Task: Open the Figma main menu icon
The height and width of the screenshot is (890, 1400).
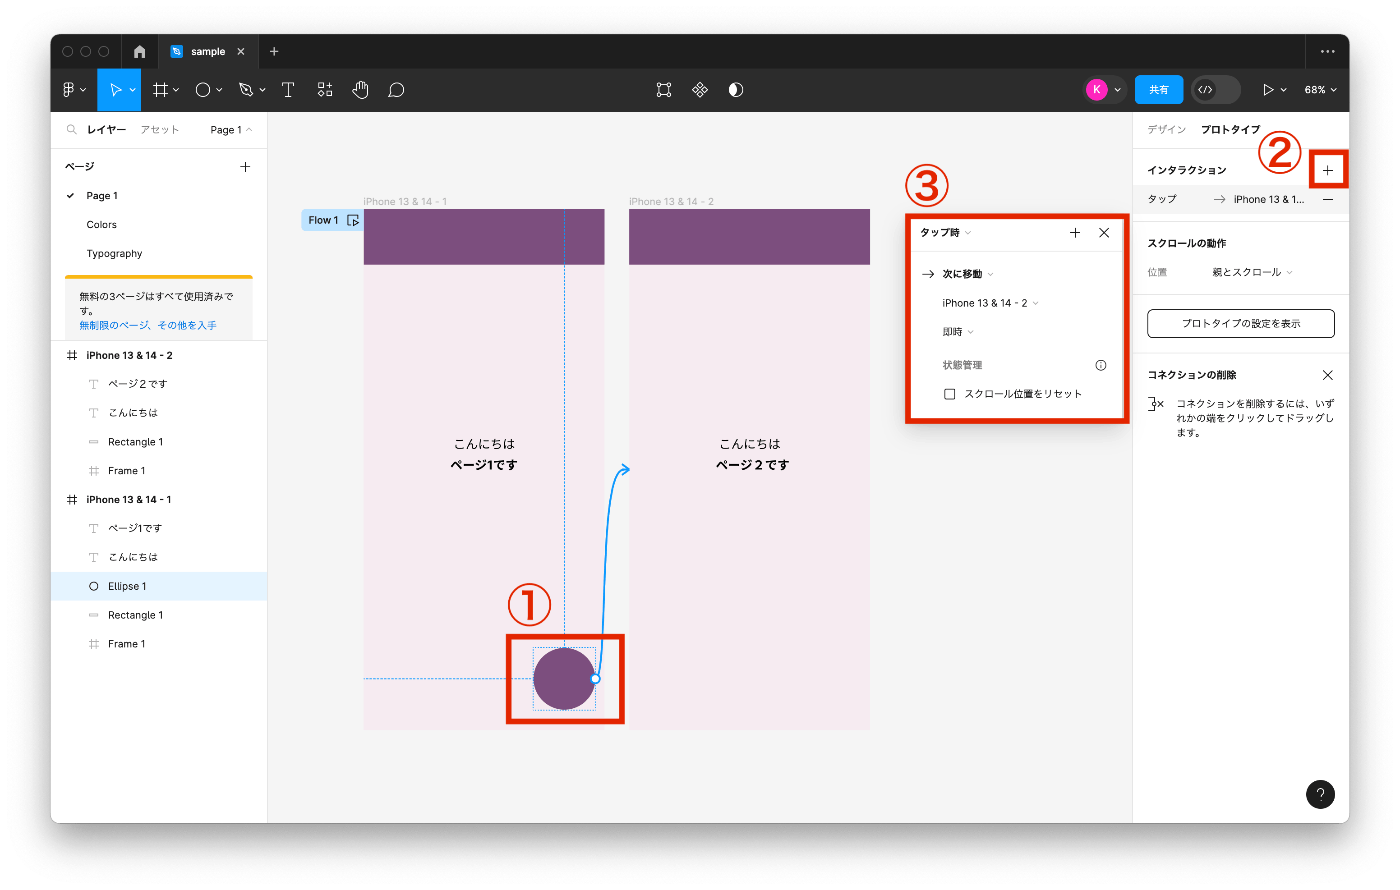Action: click(68, 90)
